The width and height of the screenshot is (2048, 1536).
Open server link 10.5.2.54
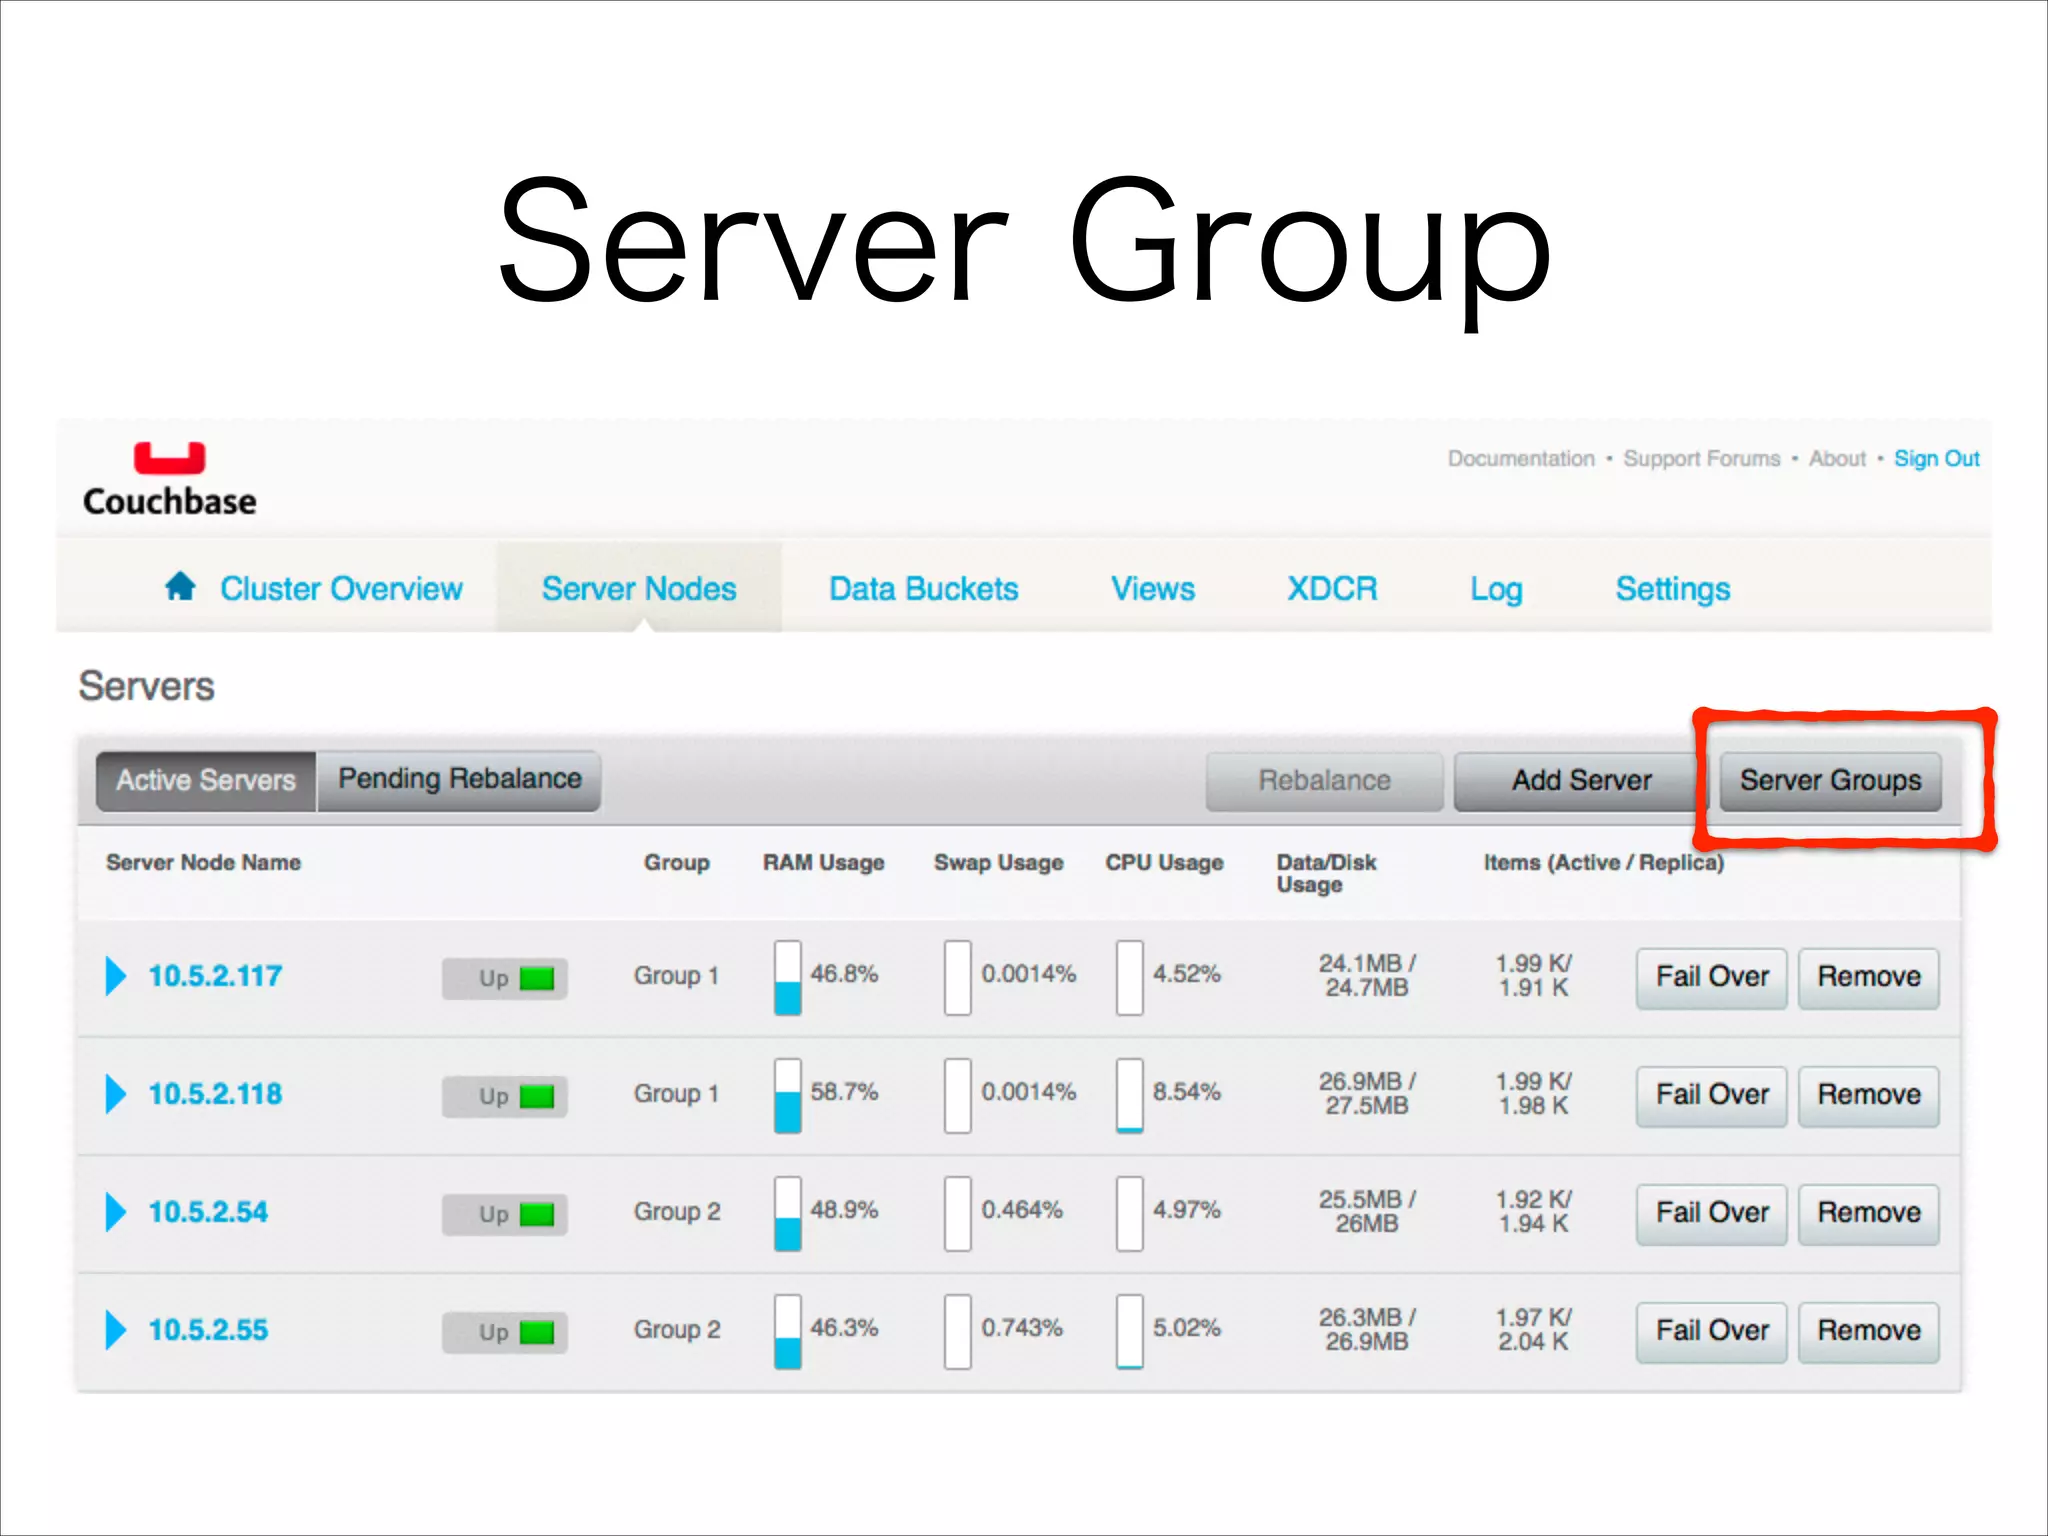click(x=208, y=1212)
